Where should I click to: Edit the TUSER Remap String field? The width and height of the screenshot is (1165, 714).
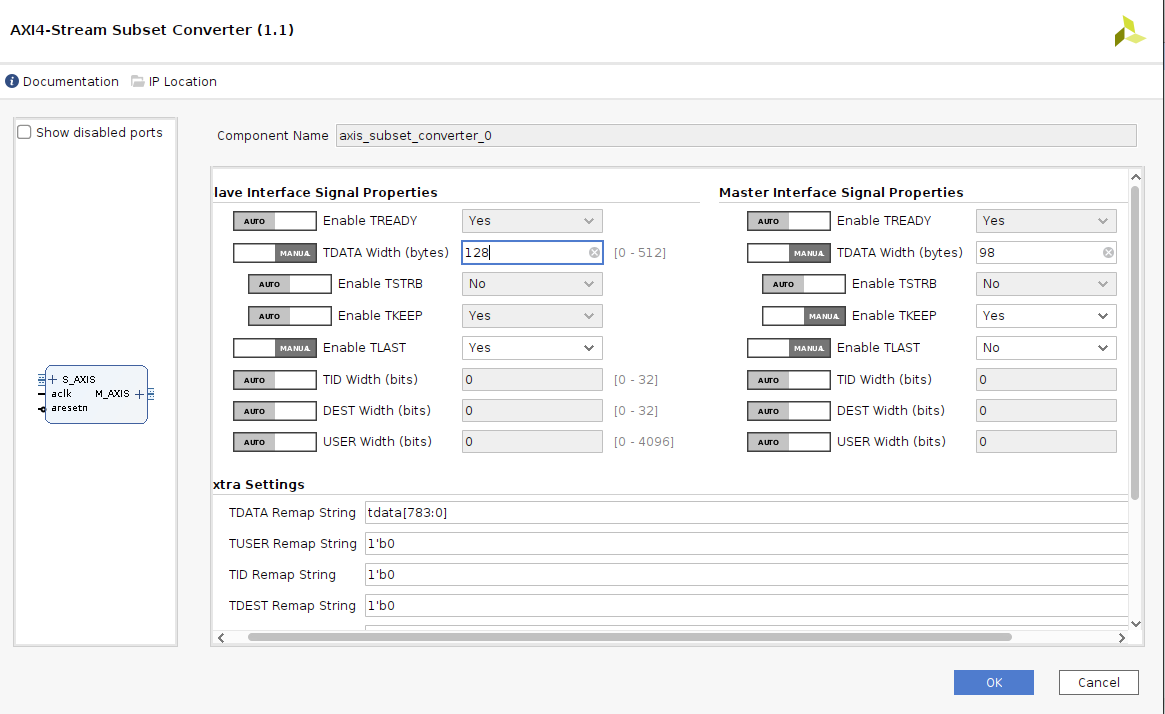click(x=746, y=544)
